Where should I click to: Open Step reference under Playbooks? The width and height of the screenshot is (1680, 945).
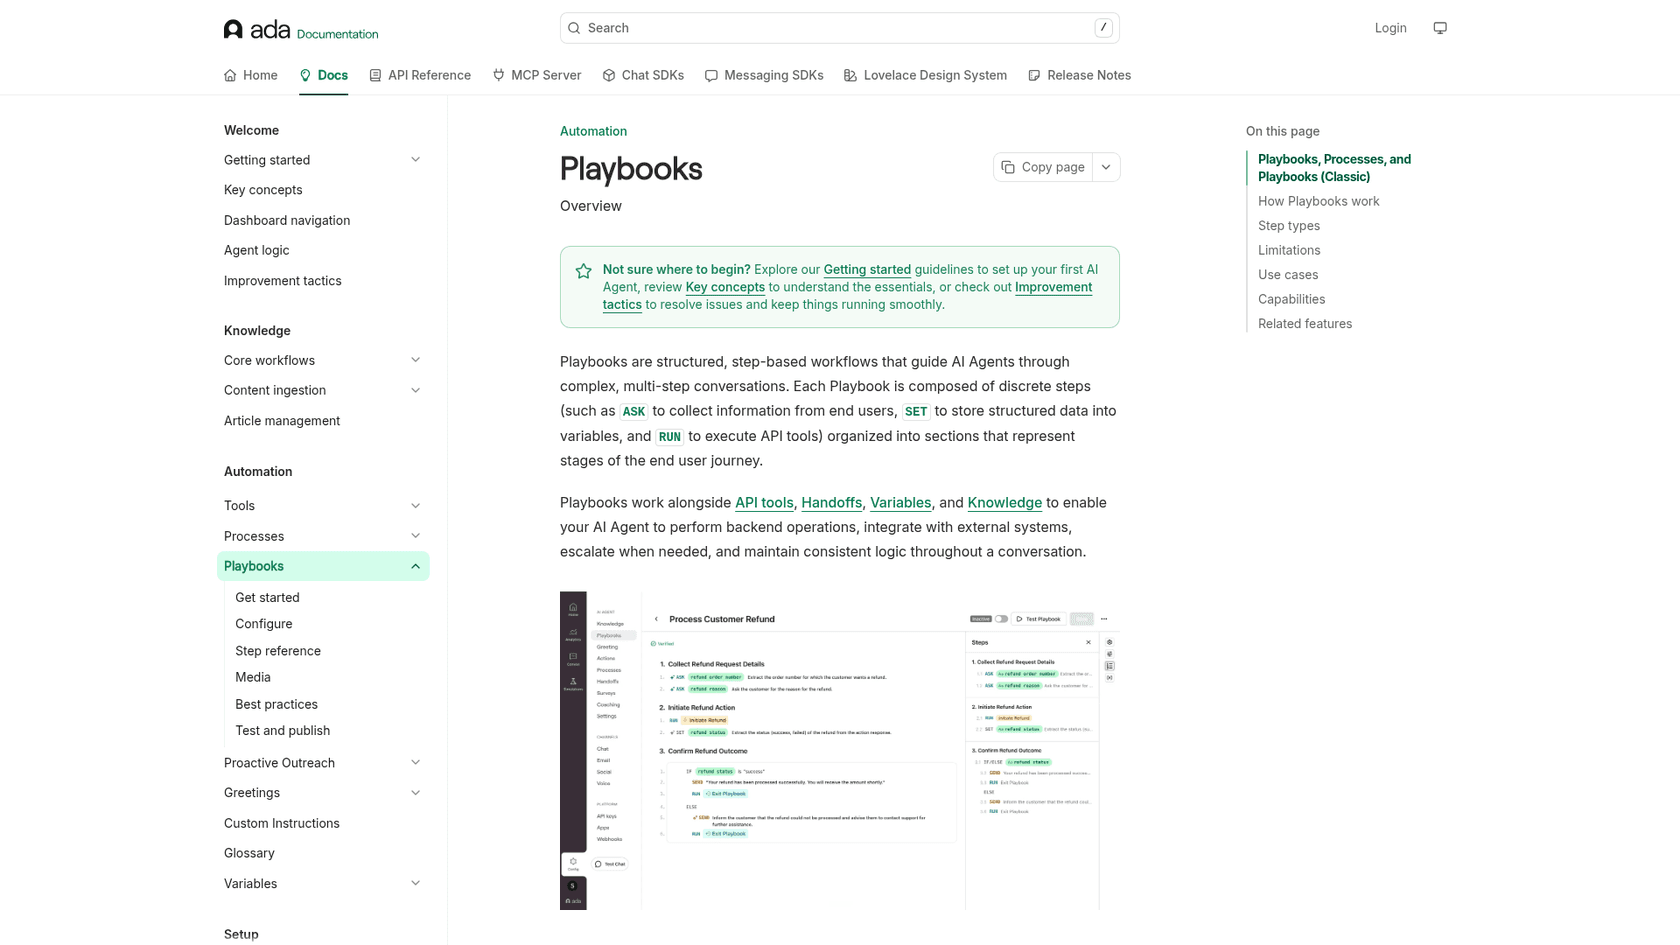278,651
